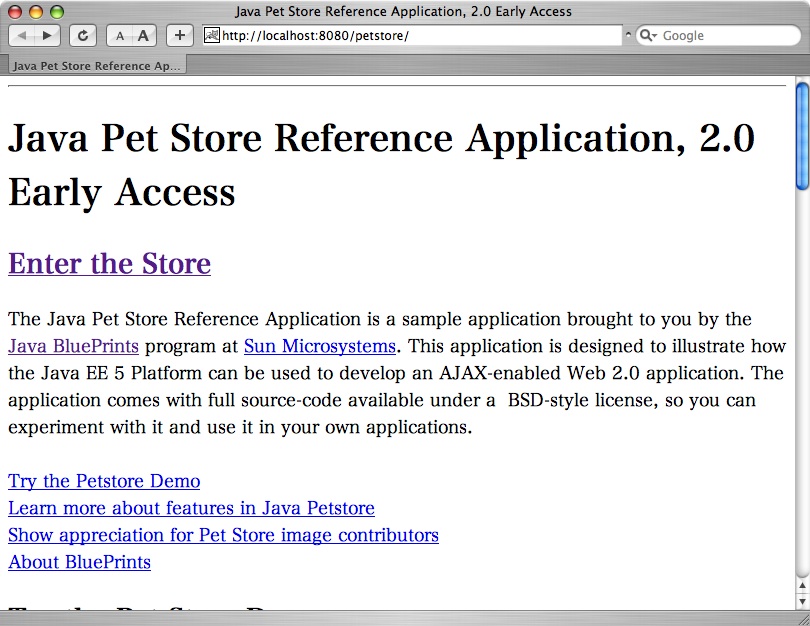Click the SnapBack chevron beside the address field
This screenshot has width=810, height=626.
pos(629,34)
